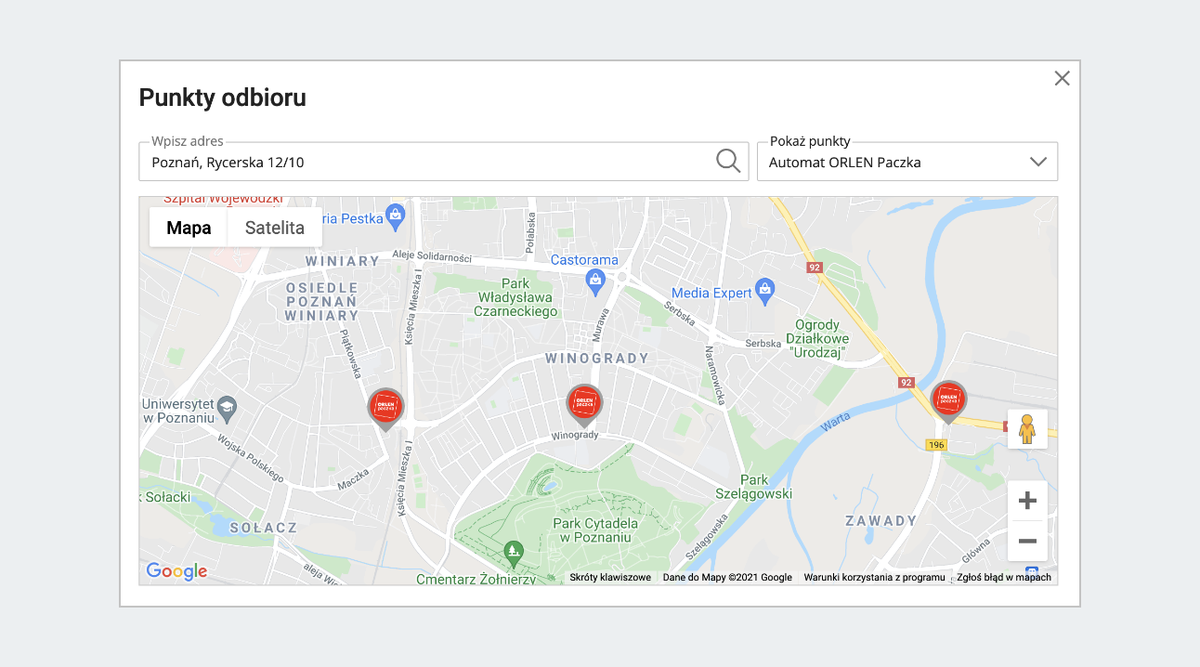The width and height of the screenshot is (1200, 667).
Task: Select the ORLEN Paczka pin at Winogrady
Action: [x=585, y=406]
